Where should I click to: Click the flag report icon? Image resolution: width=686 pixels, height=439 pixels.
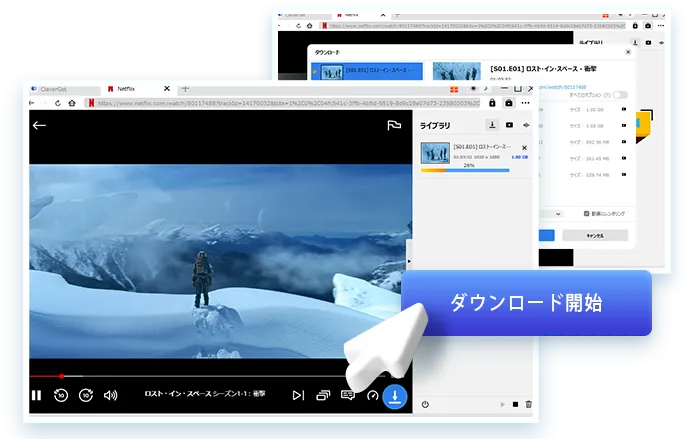point(394,126)
